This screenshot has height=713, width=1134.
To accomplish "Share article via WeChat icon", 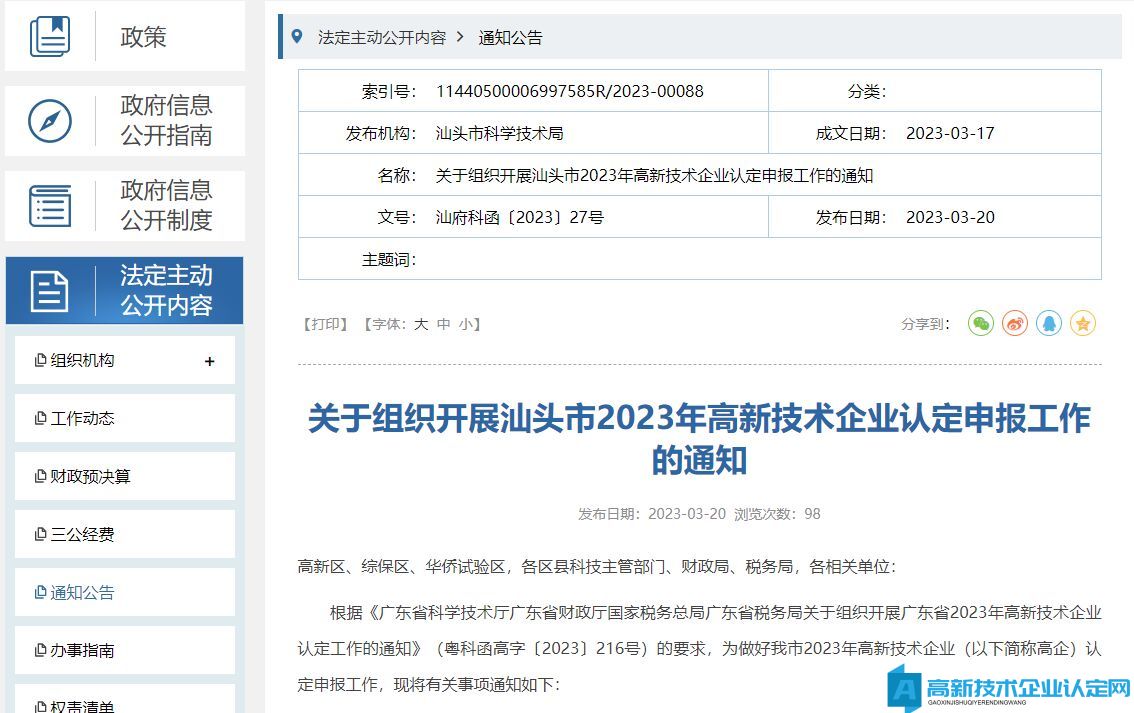I will [x=981, y=323].
